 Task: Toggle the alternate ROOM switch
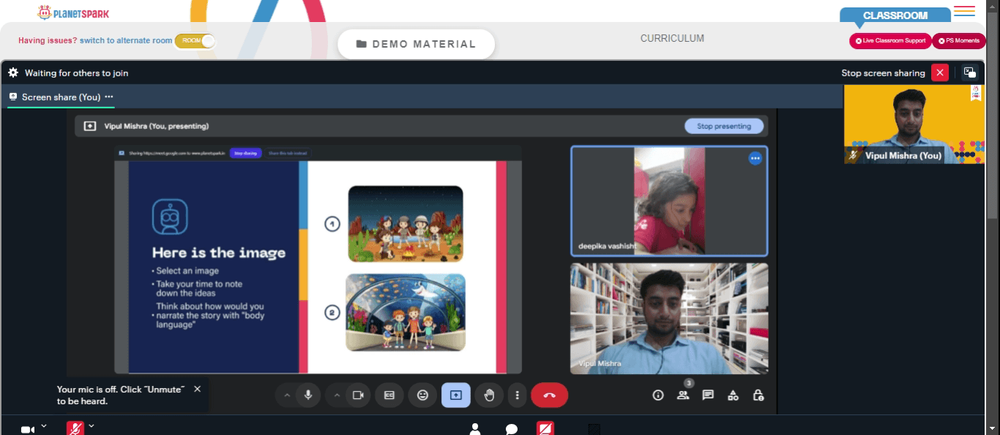195,40
